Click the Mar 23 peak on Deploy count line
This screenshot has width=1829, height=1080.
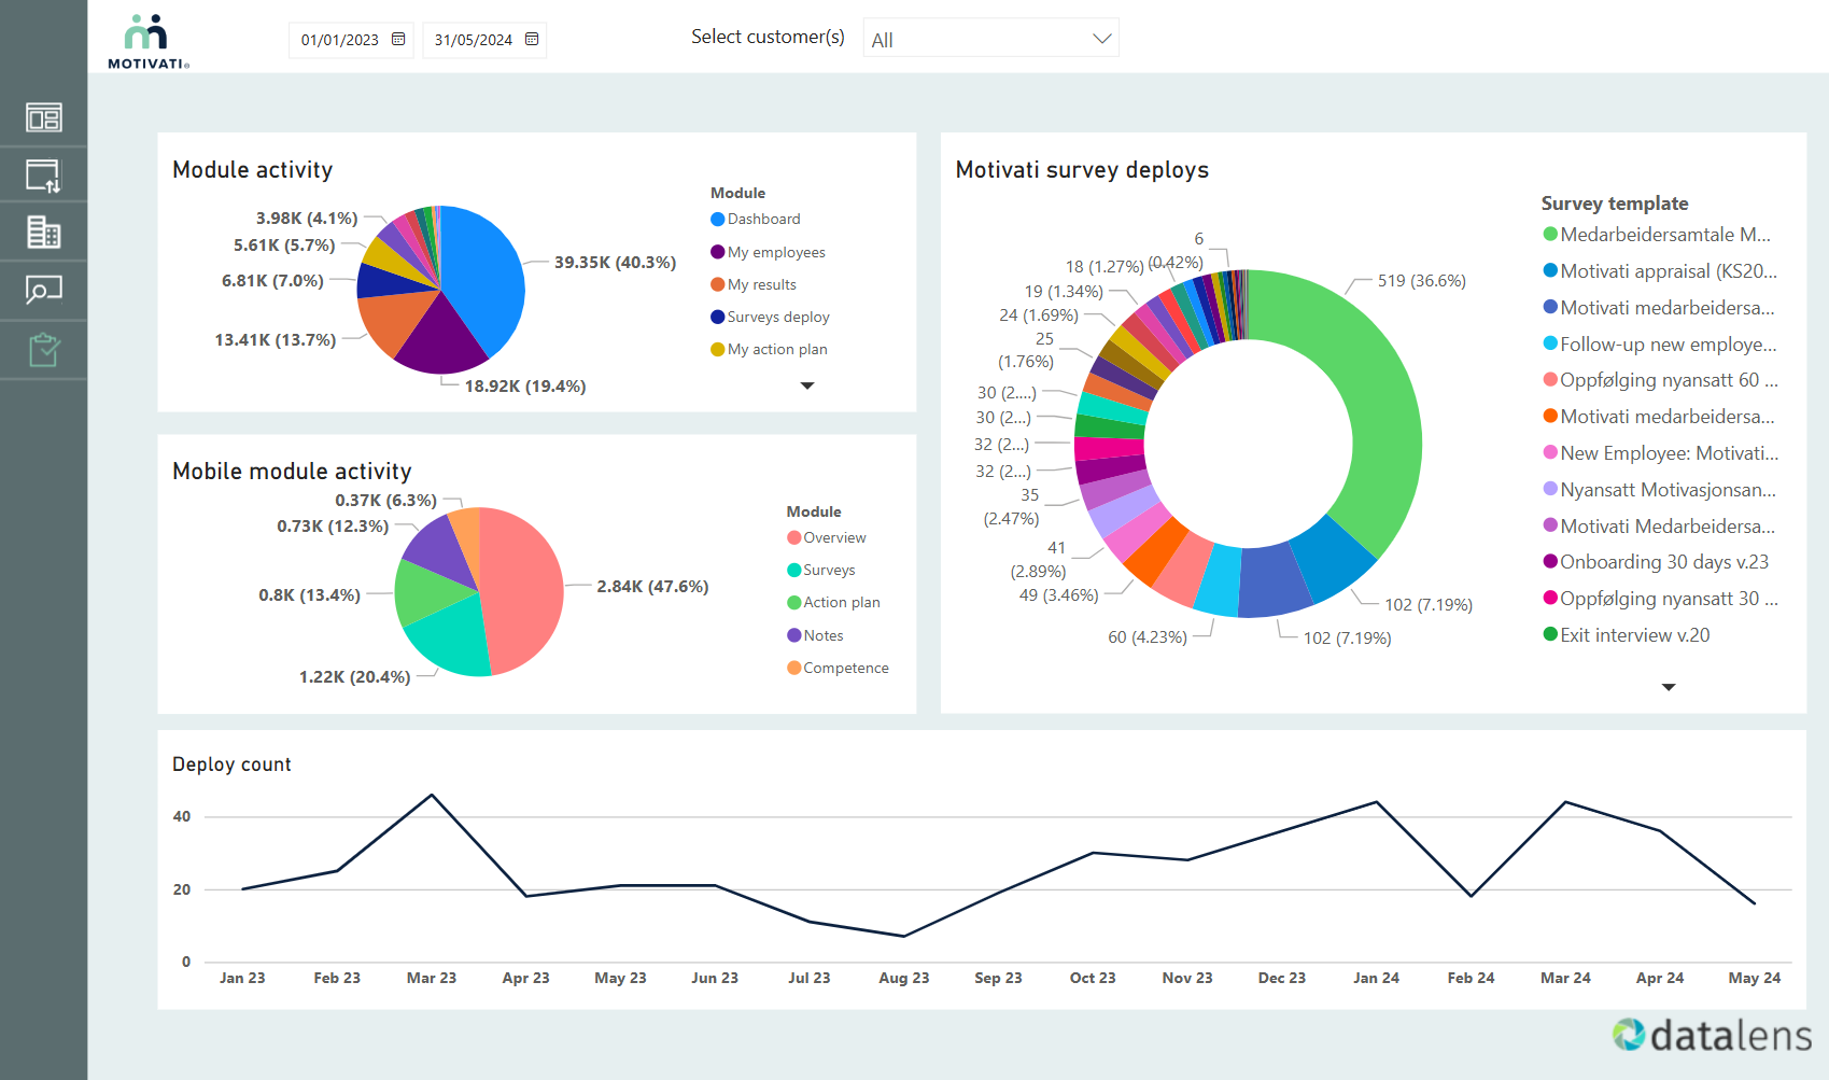click(x=432, y=795)
